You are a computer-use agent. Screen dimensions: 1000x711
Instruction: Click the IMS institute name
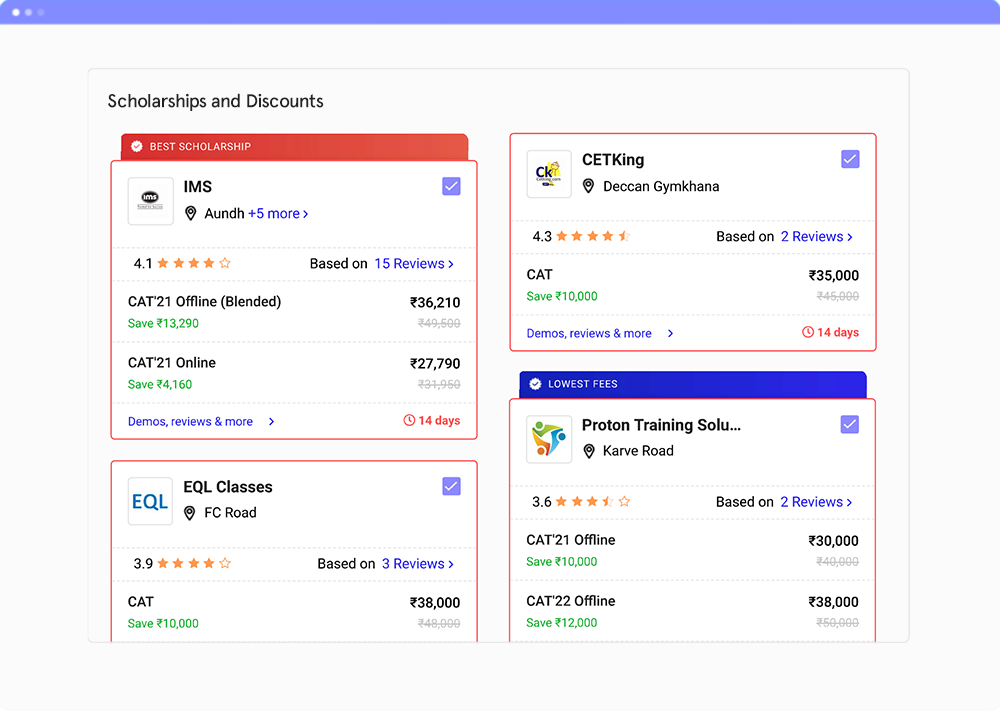(198, 187)
